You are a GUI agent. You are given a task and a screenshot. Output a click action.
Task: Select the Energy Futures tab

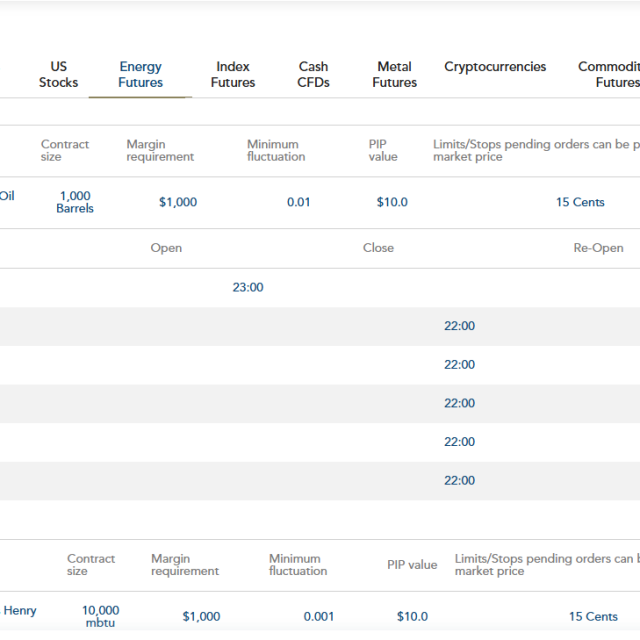(140, 75)
